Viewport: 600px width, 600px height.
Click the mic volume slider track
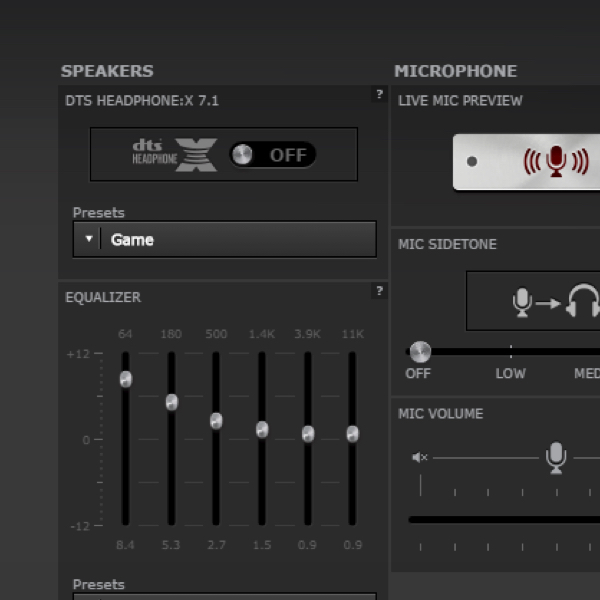[x=504, y=519]
